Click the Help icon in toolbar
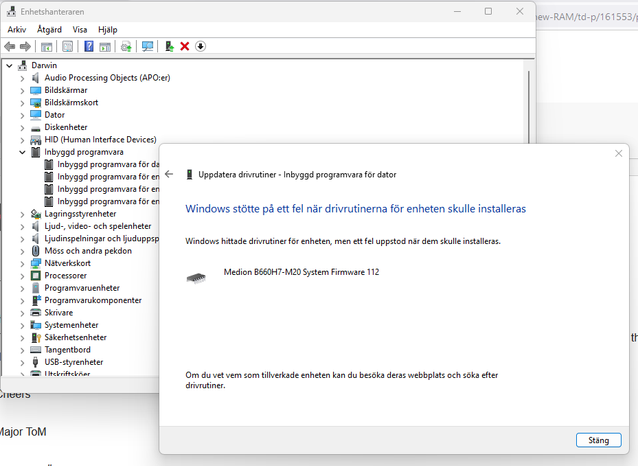Screen dimensions: 638x466 (88, 46)
